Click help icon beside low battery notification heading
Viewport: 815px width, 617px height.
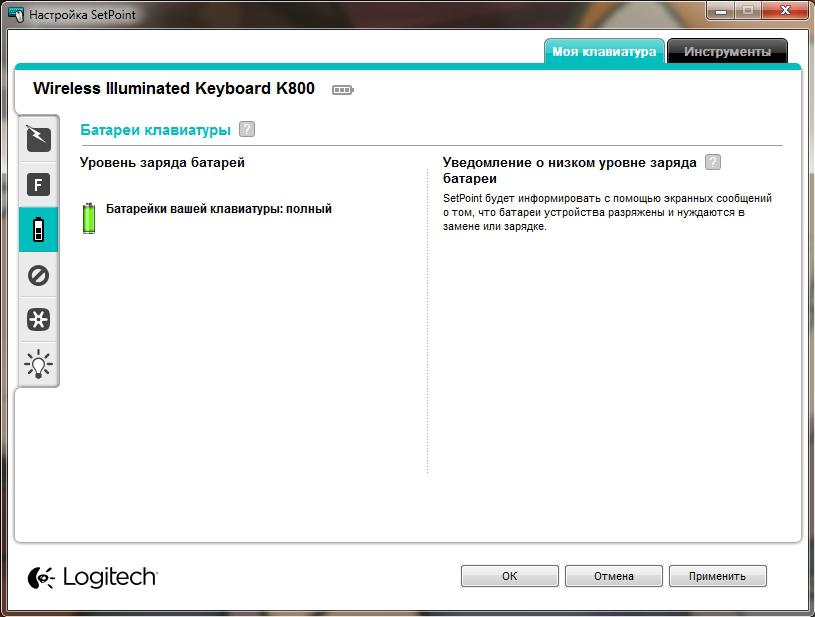click(x=713, y=162)
